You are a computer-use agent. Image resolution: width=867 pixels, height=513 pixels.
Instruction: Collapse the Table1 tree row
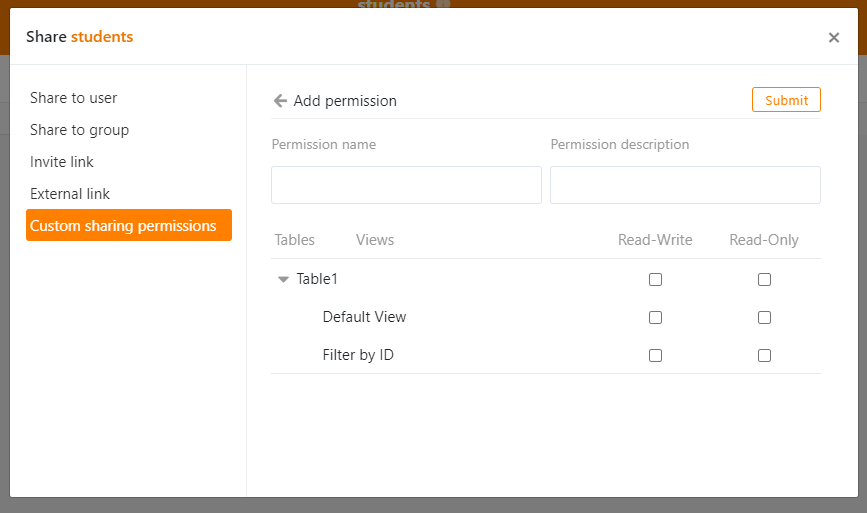coord(283,280)
